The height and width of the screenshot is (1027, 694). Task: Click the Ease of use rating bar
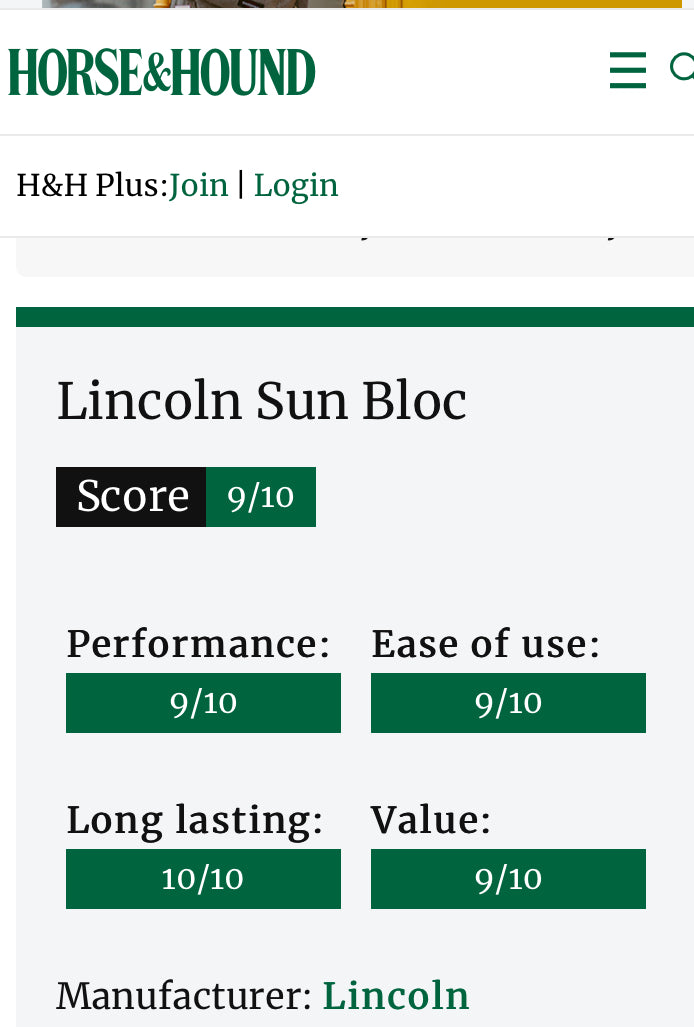click(x=508, y=703)
